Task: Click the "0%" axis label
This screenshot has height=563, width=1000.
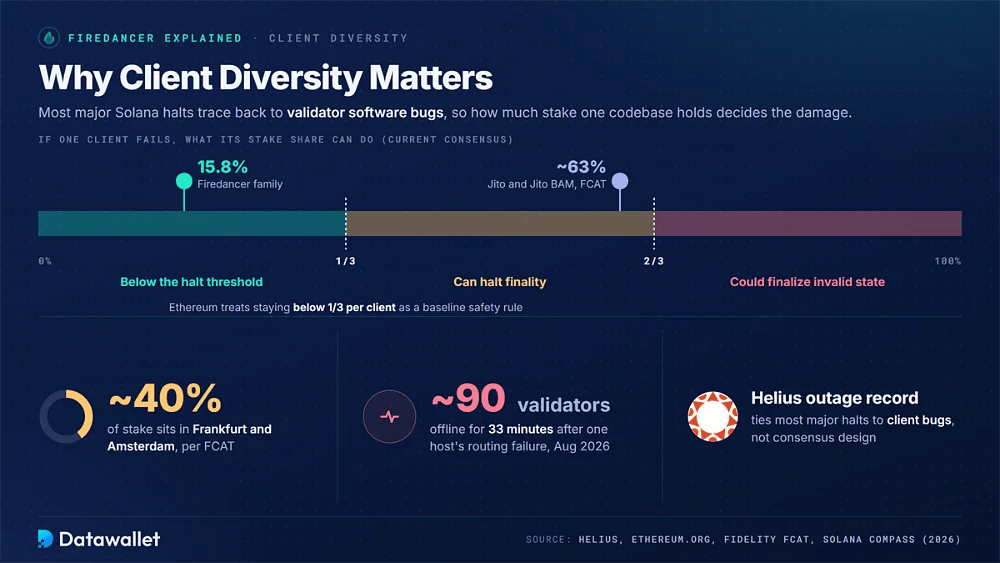Action: (45, 261)
